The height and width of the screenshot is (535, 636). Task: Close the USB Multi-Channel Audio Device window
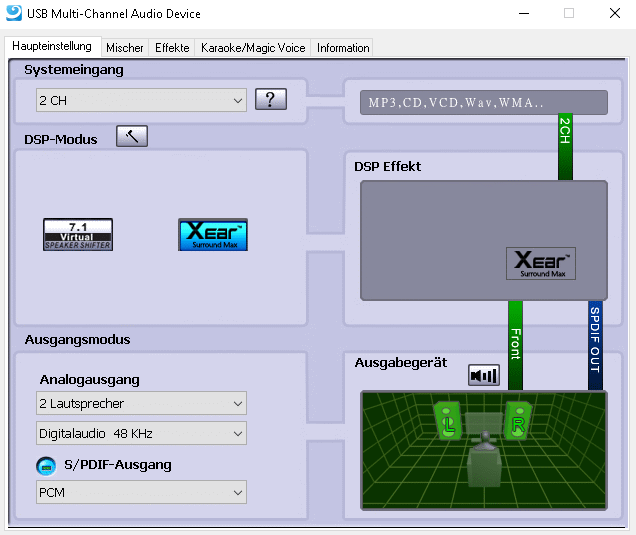pyautogui.click(x=615, y=13)
